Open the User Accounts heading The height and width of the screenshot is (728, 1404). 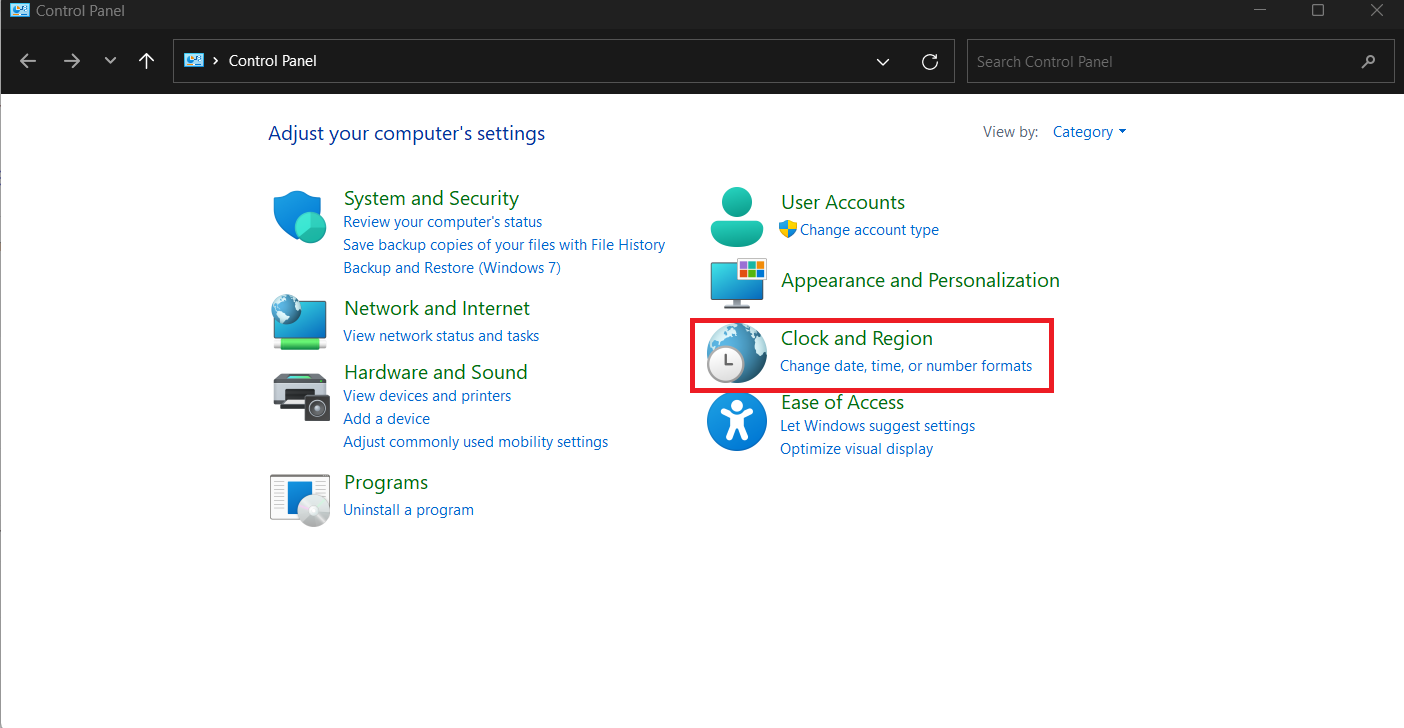tap(843, 202)
